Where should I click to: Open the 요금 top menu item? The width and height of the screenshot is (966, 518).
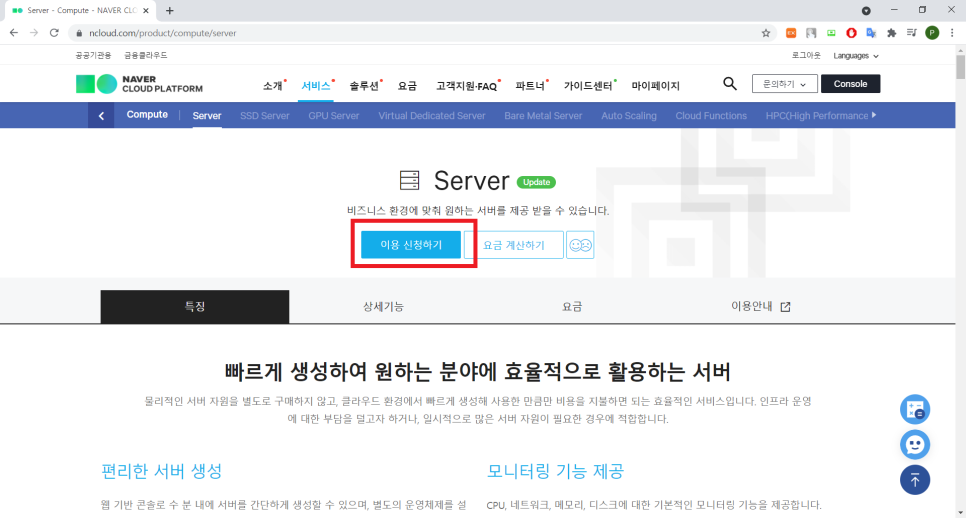tap(407, 86)
